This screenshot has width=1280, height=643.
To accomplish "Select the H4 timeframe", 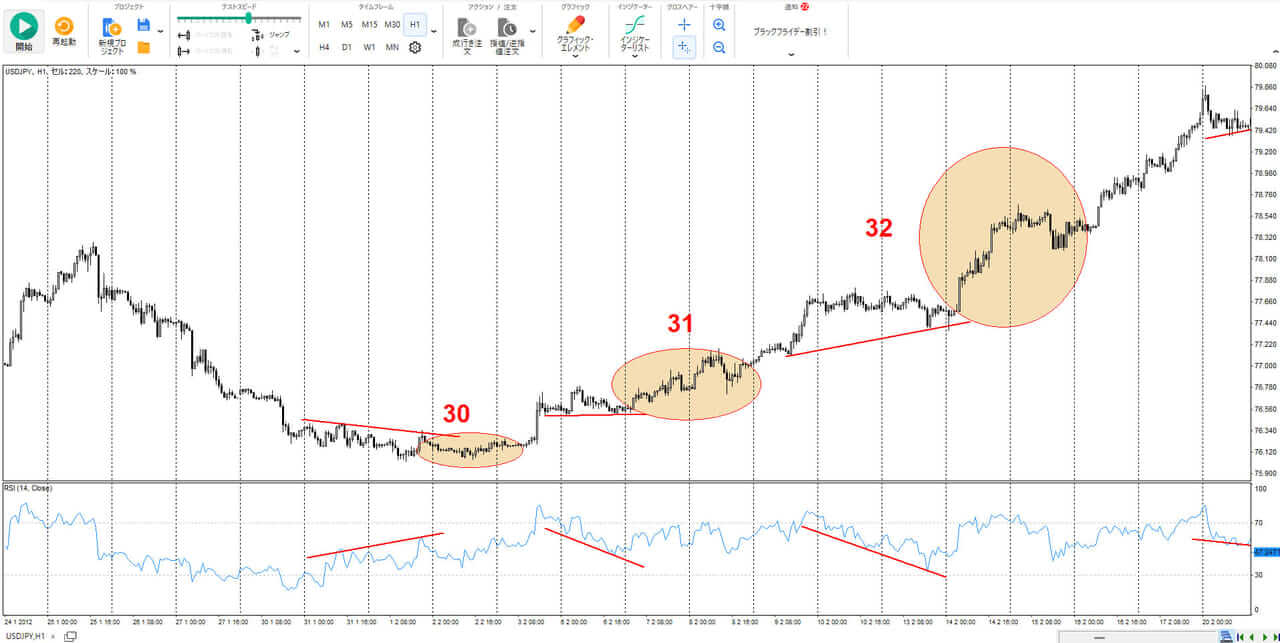I will (324, 47).
